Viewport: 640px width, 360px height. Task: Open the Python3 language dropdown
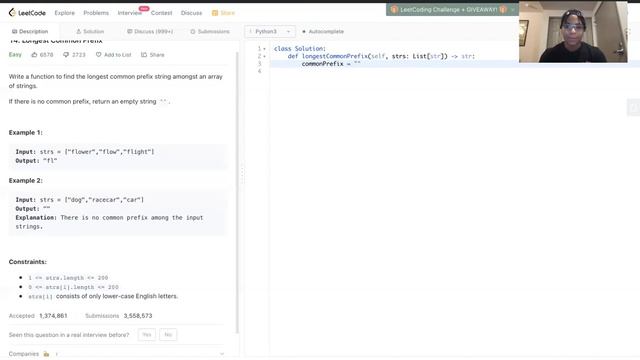pos(270,31)
